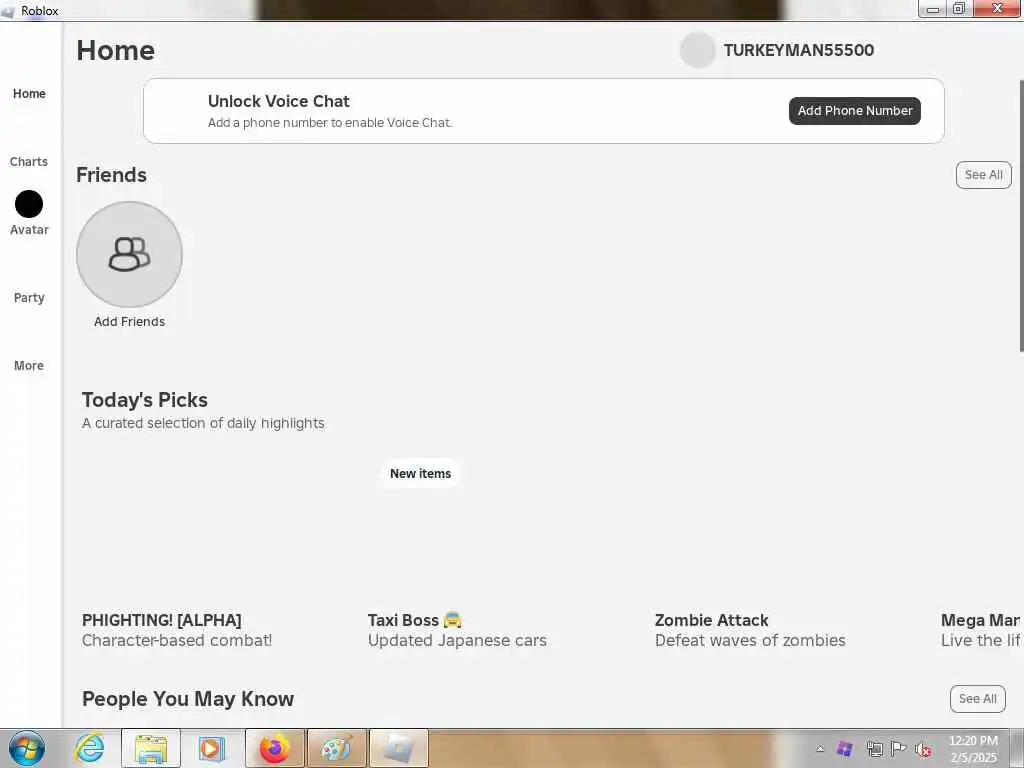The width and height of the screenshot is (1024, 768).
Task: Click the Friends section heading
Action: tap(111, 175)
